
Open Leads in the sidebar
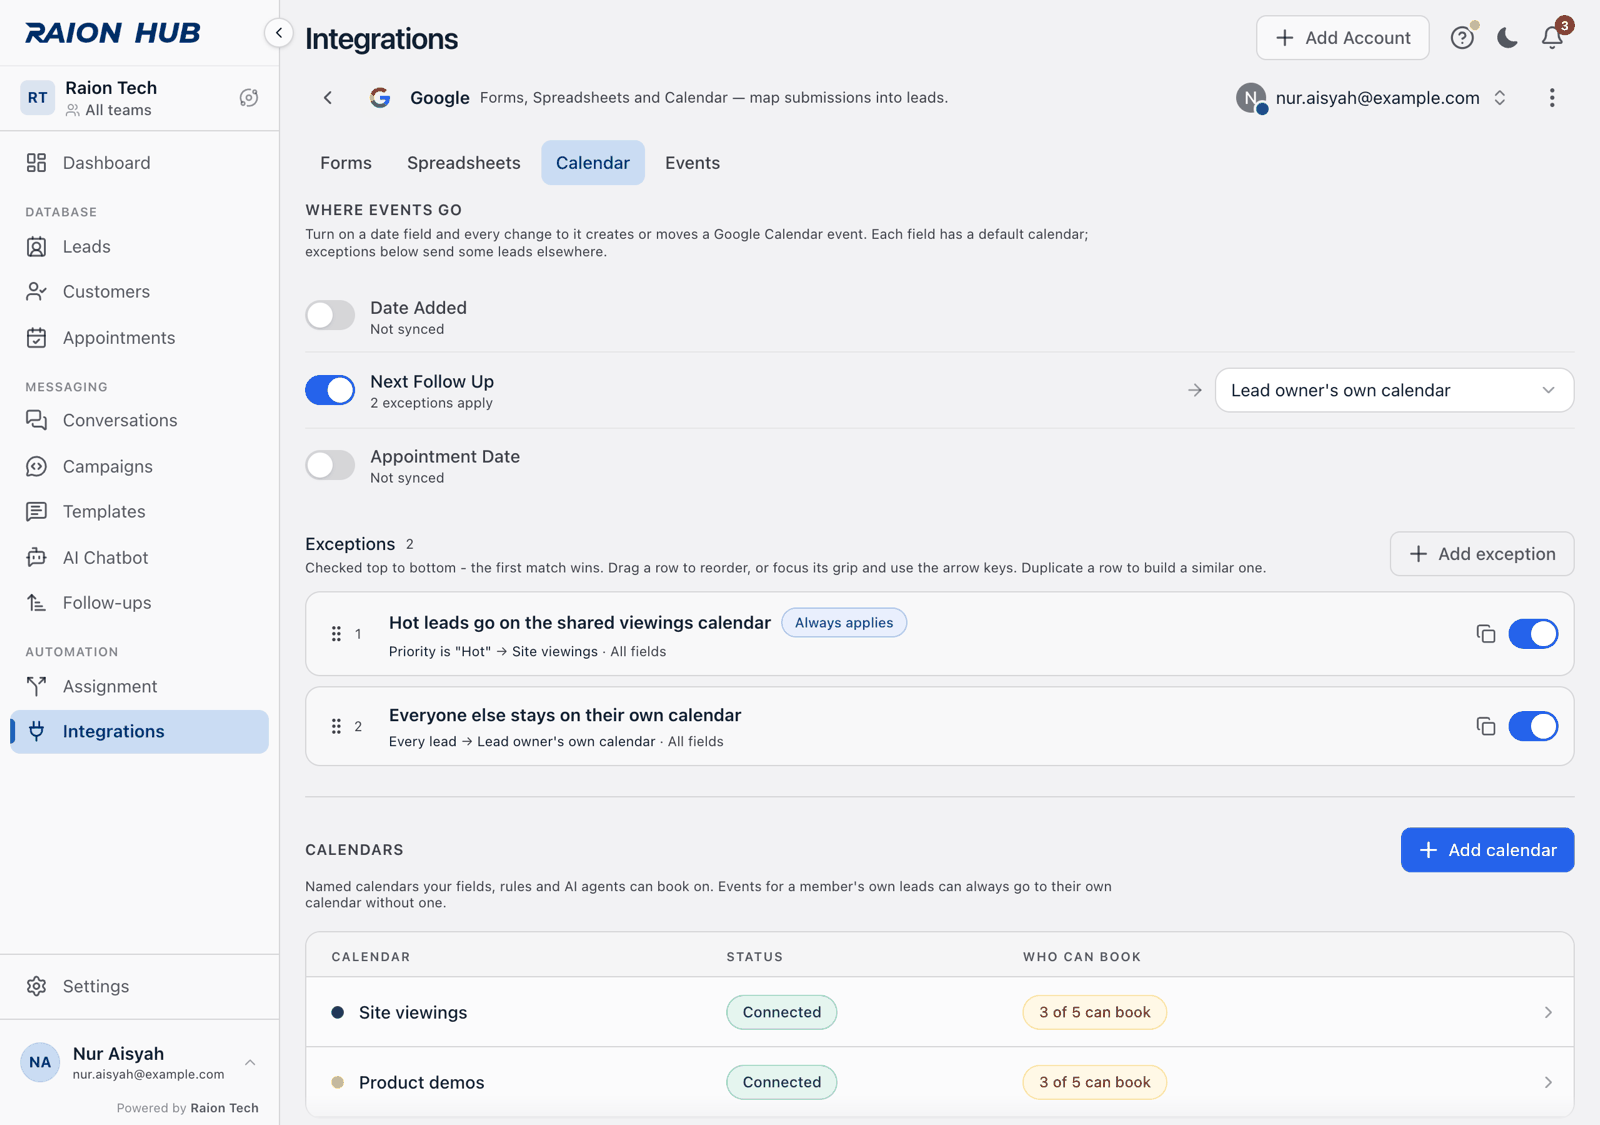coord(139,247)
